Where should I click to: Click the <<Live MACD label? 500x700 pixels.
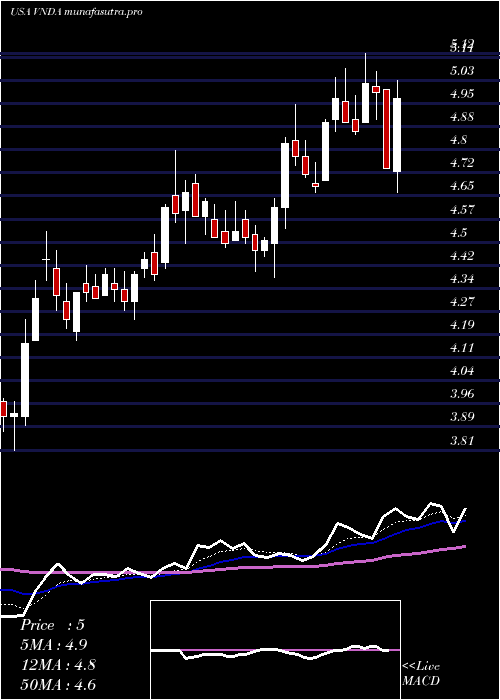click(421, 674)
